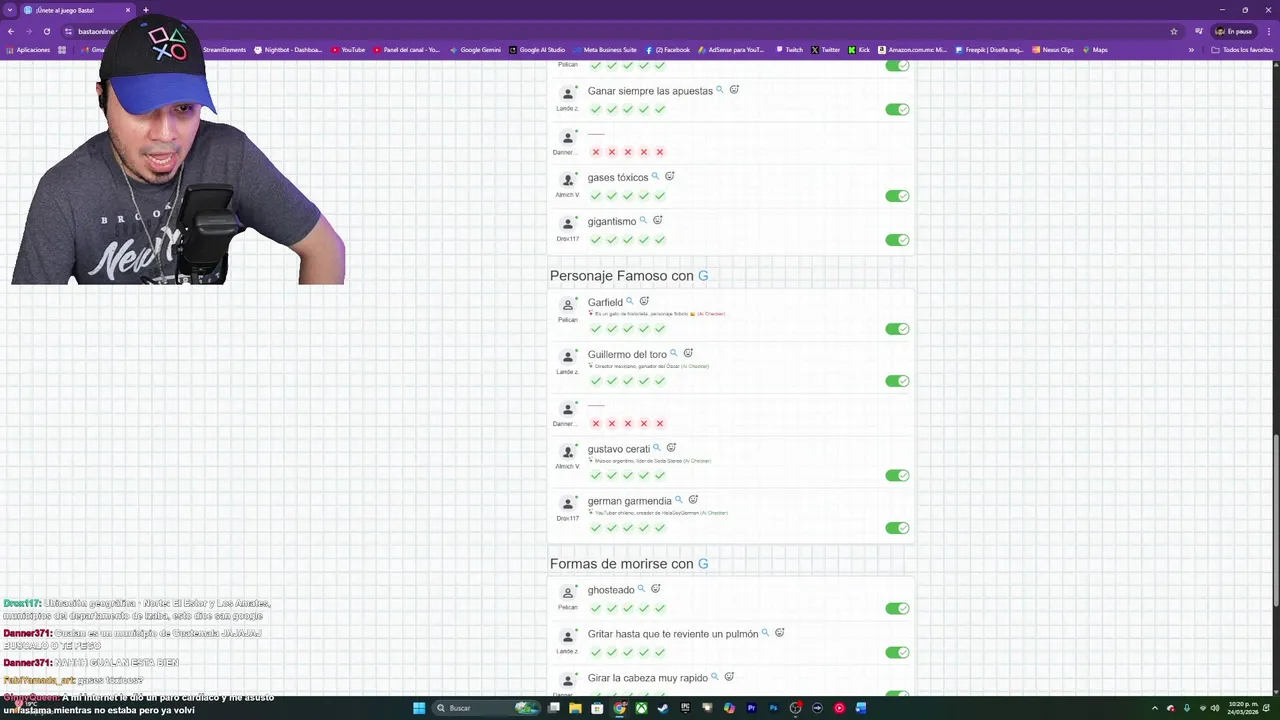Viewport: 1280px width, 720px height.
Task: Open emoji reaction for 'Ganar siempre las apuestas'
Action: [x=734, y=90]
